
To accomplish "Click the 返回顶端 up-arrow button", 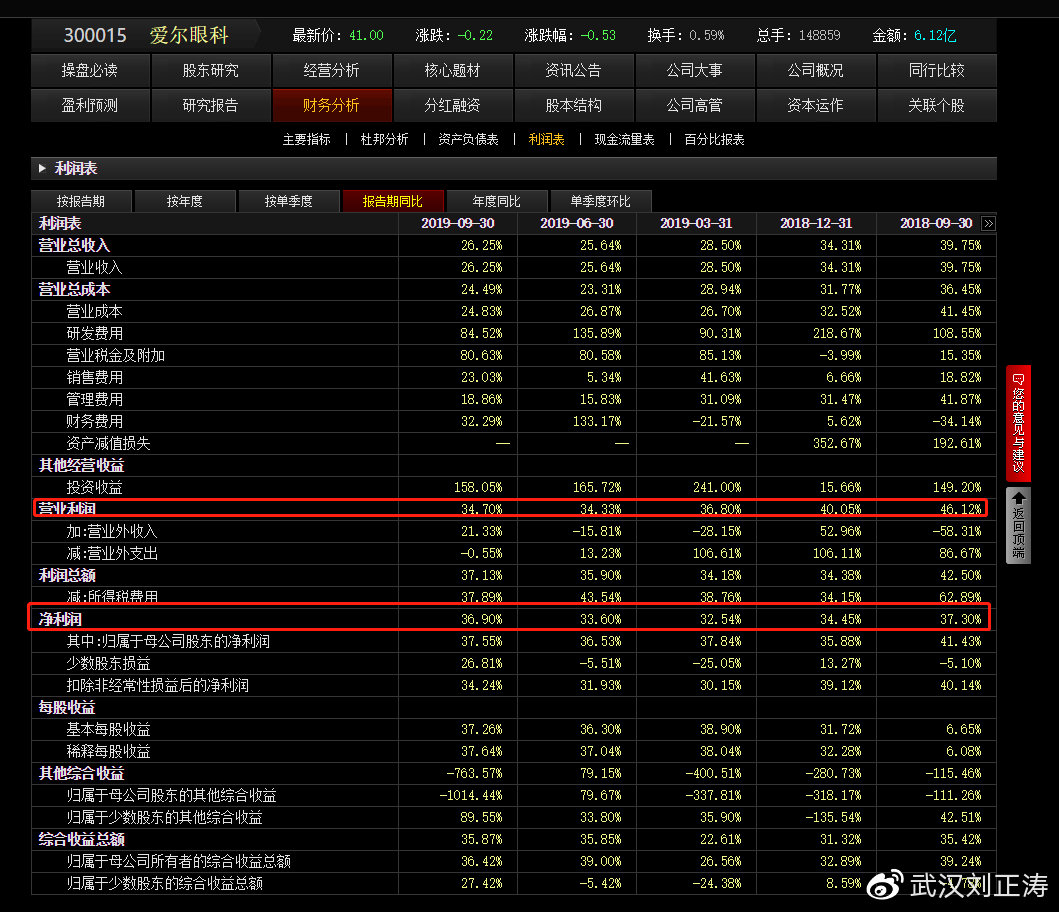I will [1018, 525].
